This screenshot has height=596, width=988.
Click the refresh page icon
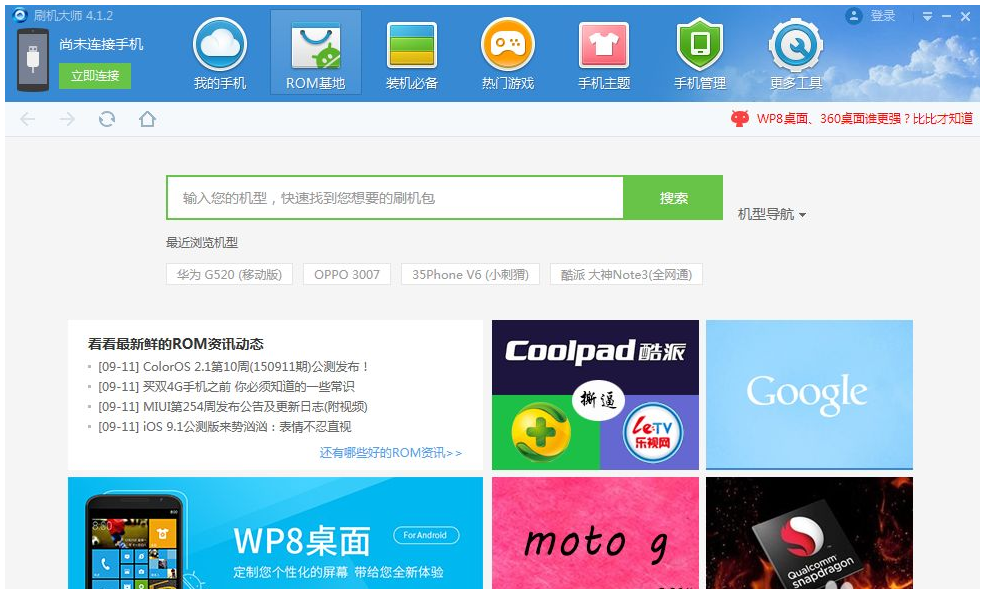(107, 119)
